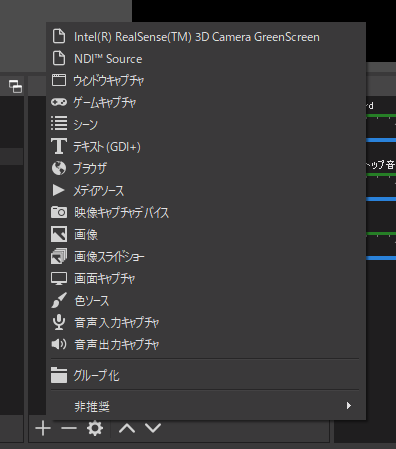Select ゲームキャプチャ source
The height and width of the screenshot is (449, 396).
206,102
